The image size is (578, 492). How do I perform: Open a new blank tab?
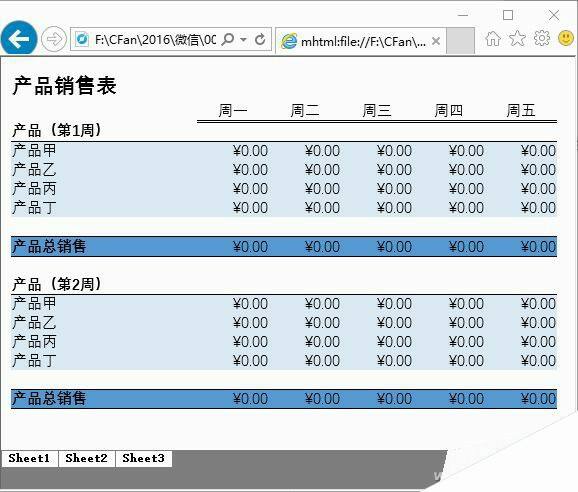point(460,41)
